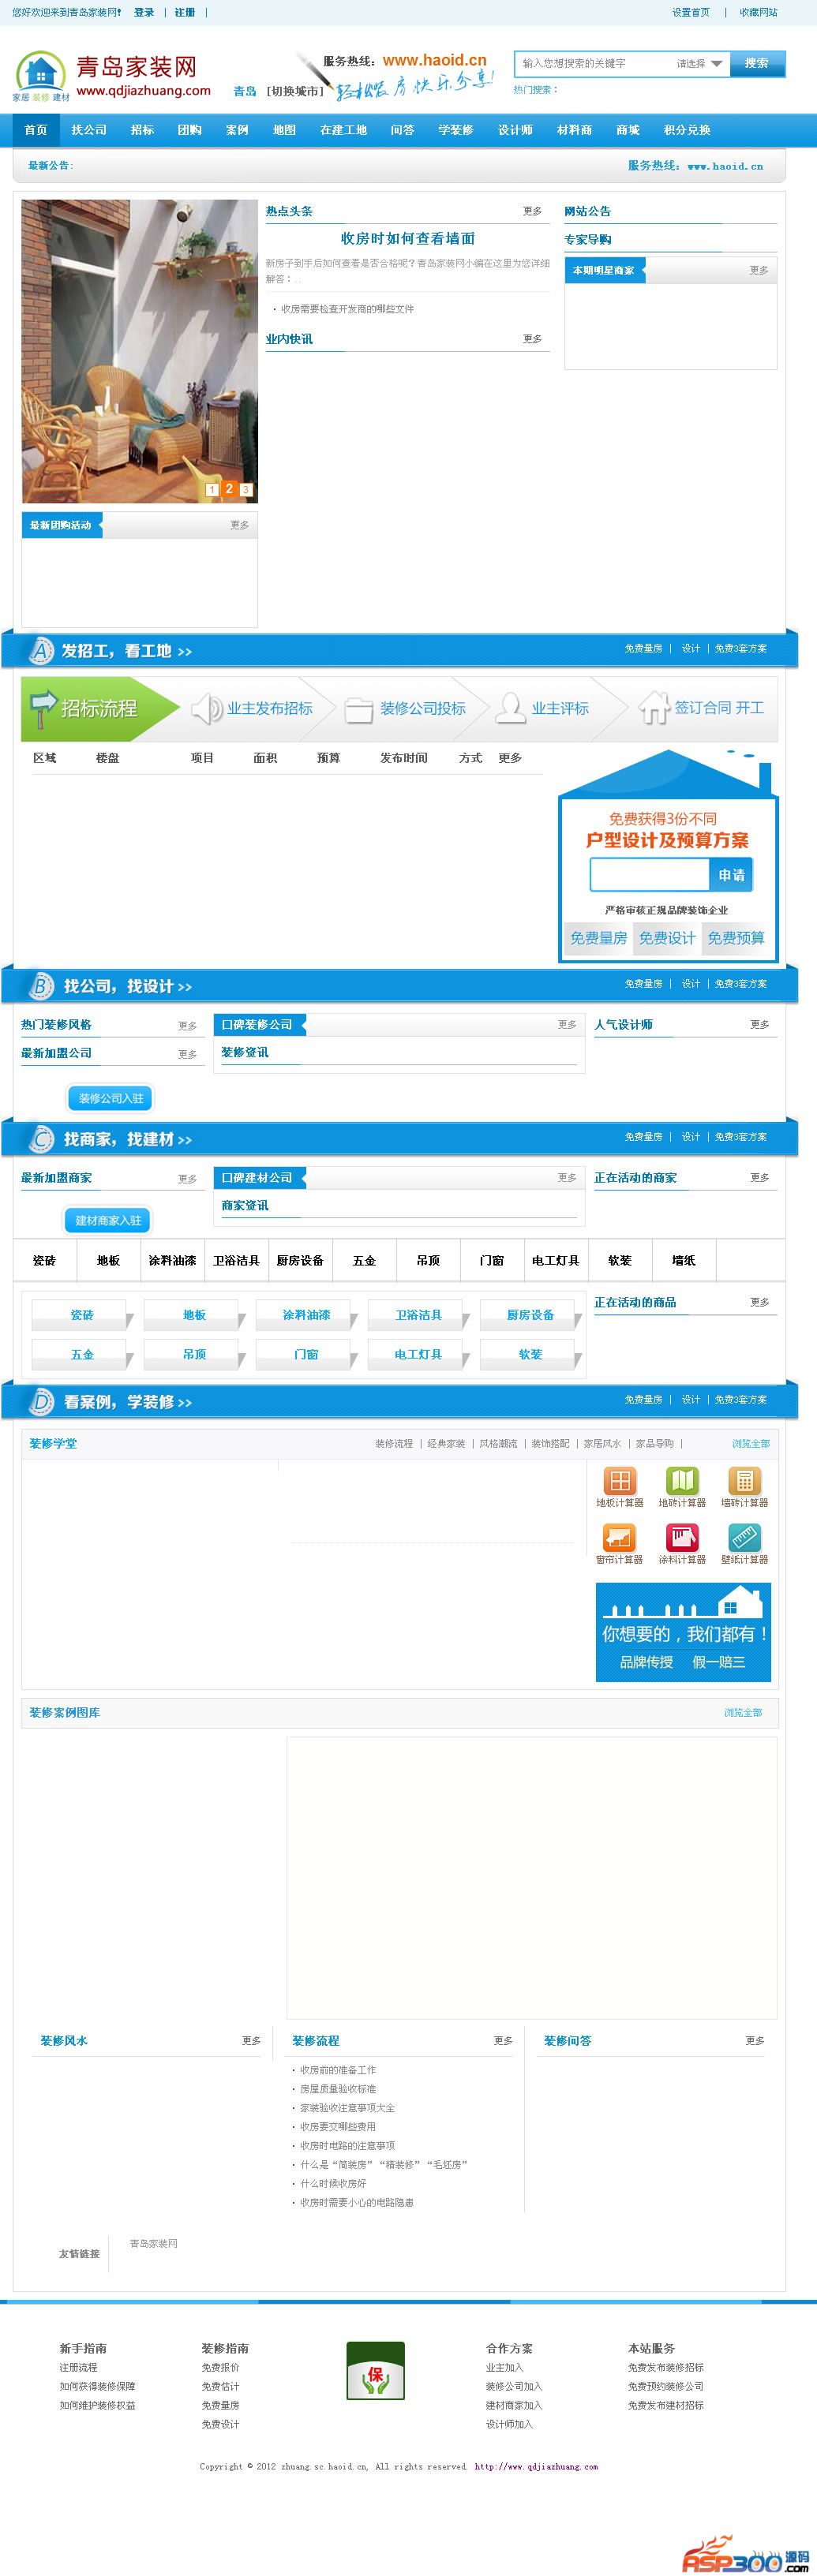Click 收藏网站 in the top bar
This screenshot has width=817, height=2576.
(758, 13)
